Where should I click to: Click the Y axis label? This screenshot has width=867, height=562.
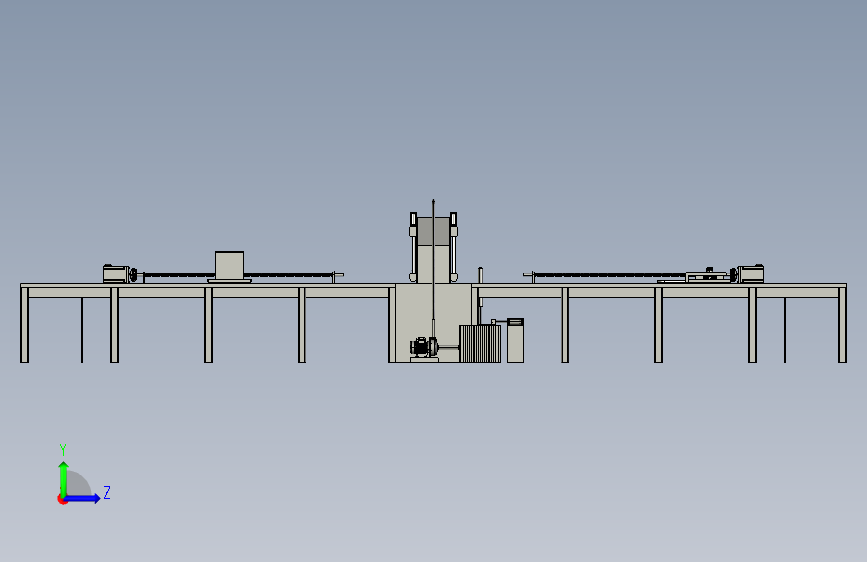(x=63, y=450)
